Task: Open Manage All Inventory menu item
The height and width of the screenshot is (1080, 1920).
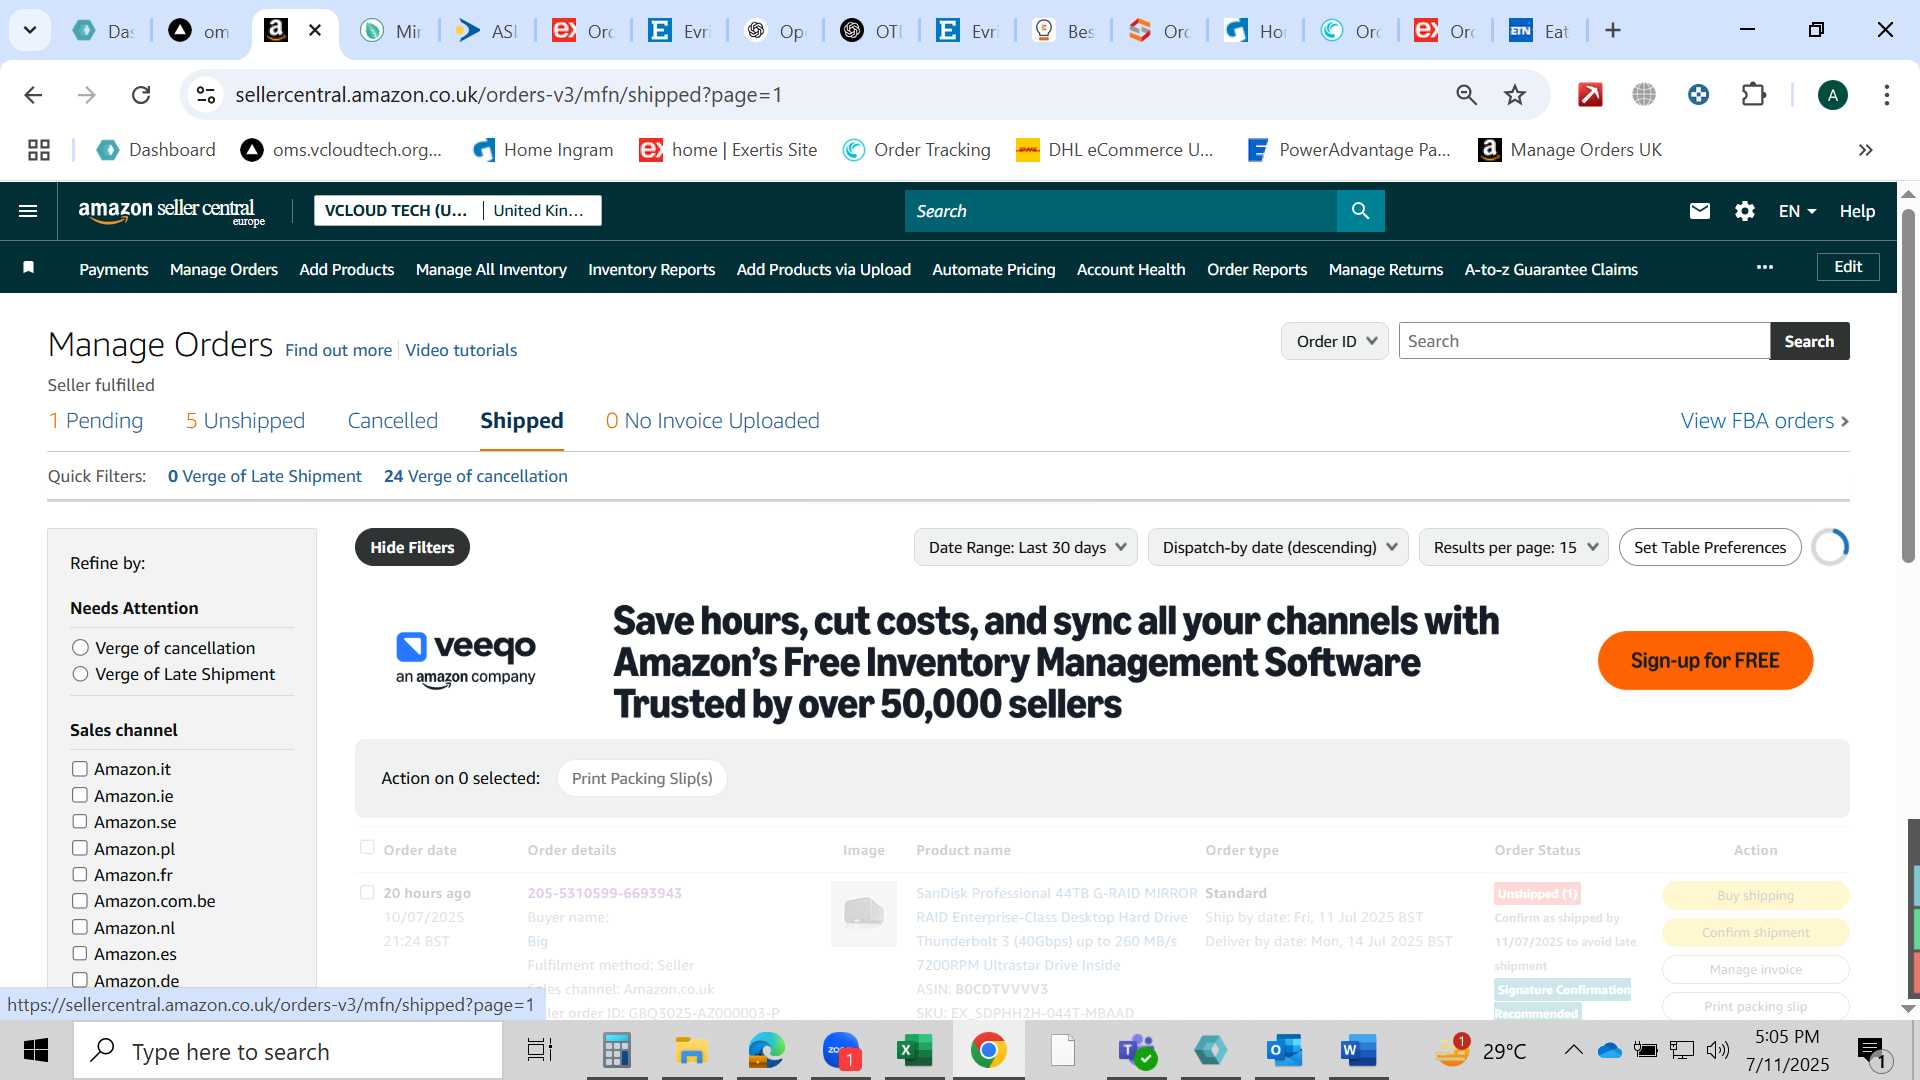Action: coord(491,269)
